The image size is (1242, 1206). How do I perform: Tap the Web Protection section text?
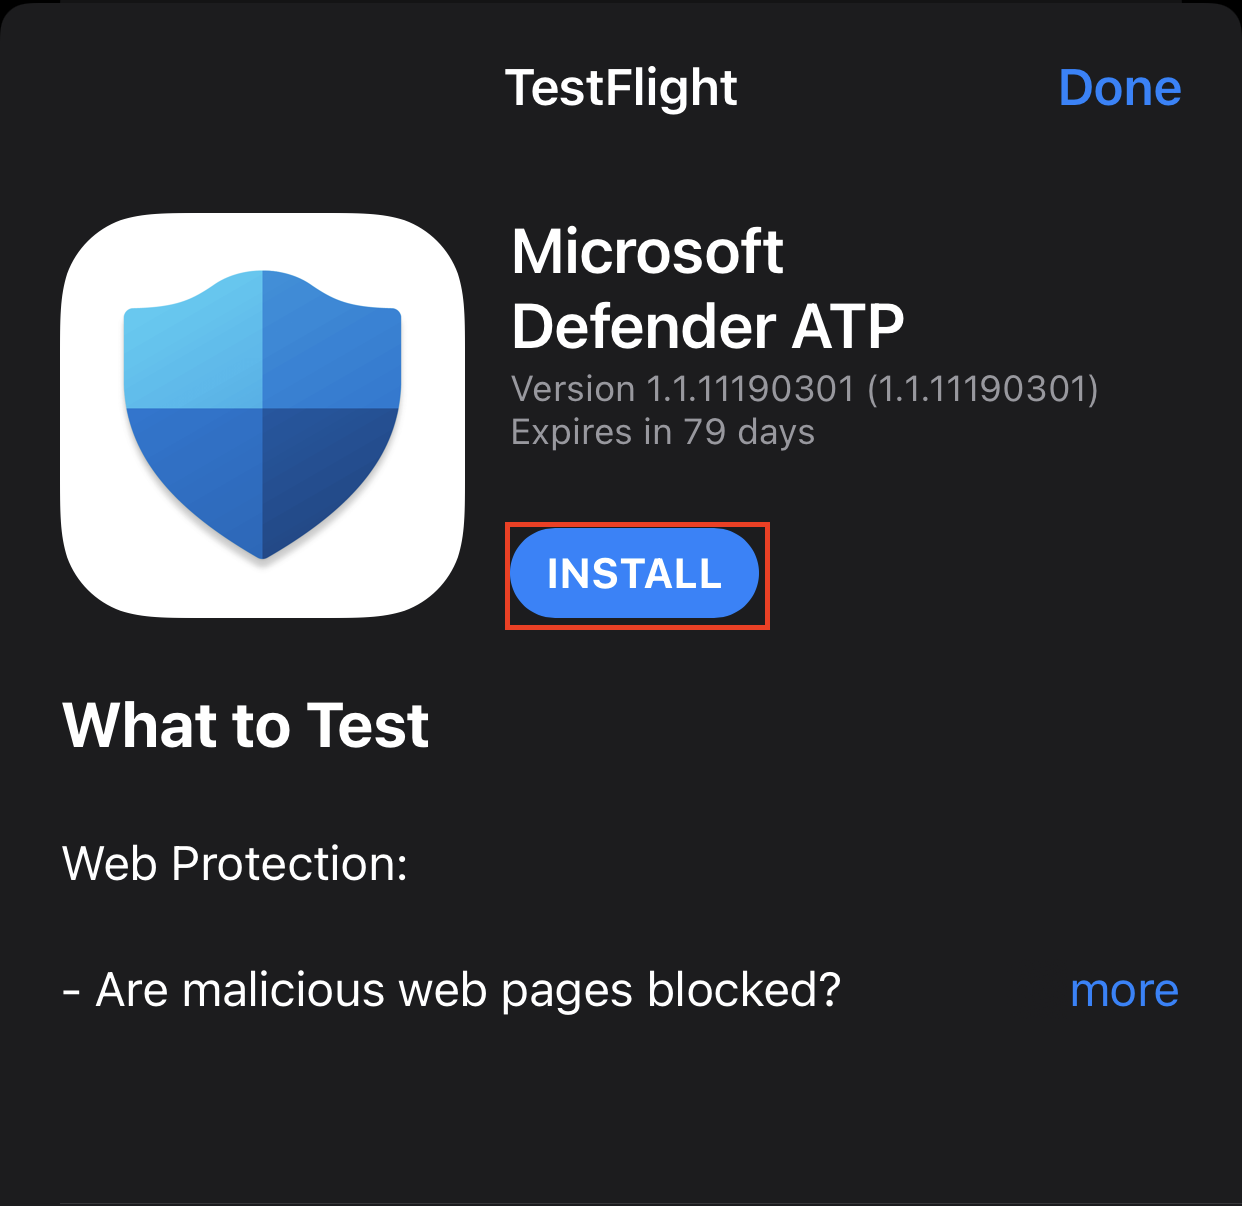click(234, 864)
